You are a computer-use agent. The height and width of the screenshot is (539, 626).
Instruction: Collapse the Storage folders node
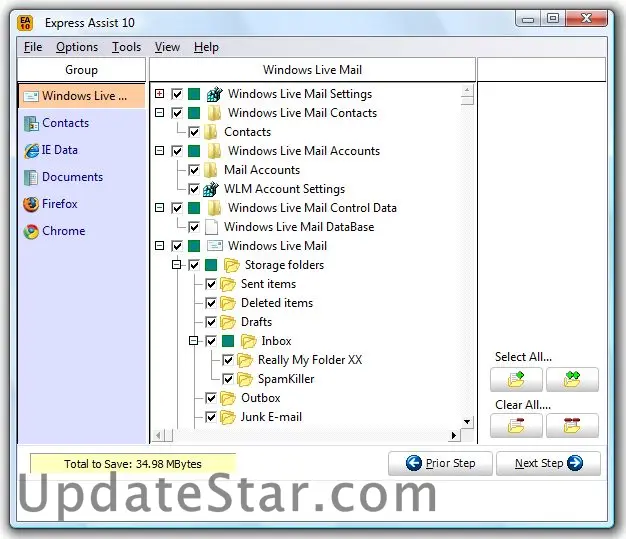tap(176, 265)
